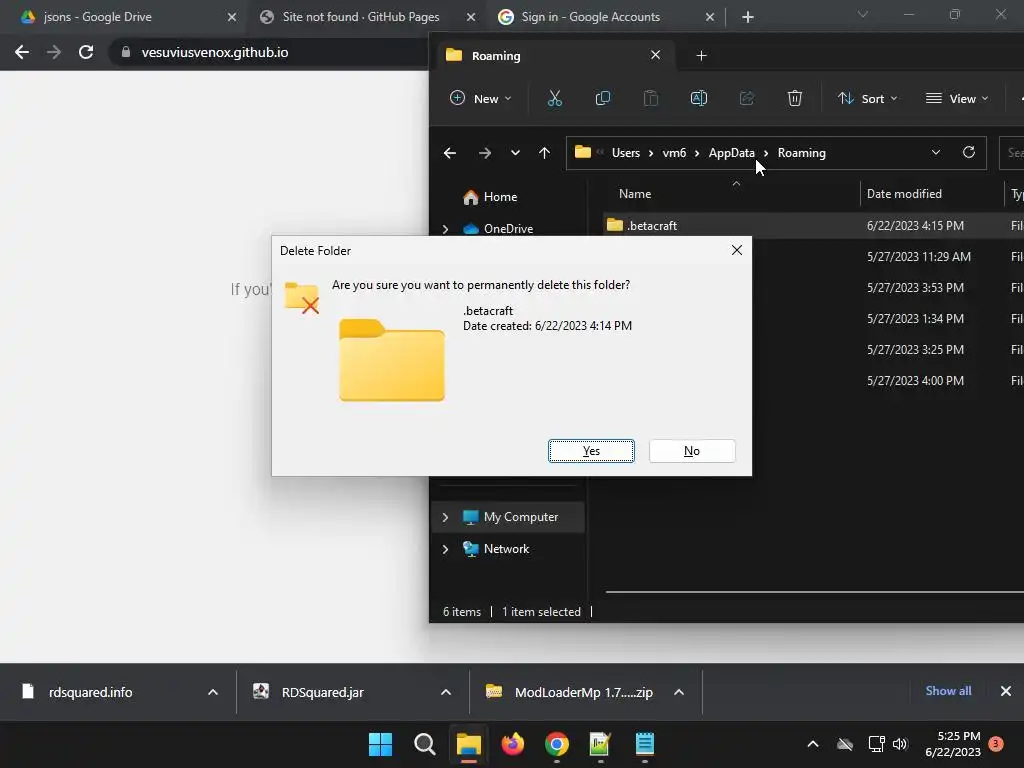
Task: Show hidden system tray icons
Action: (813, 744)
